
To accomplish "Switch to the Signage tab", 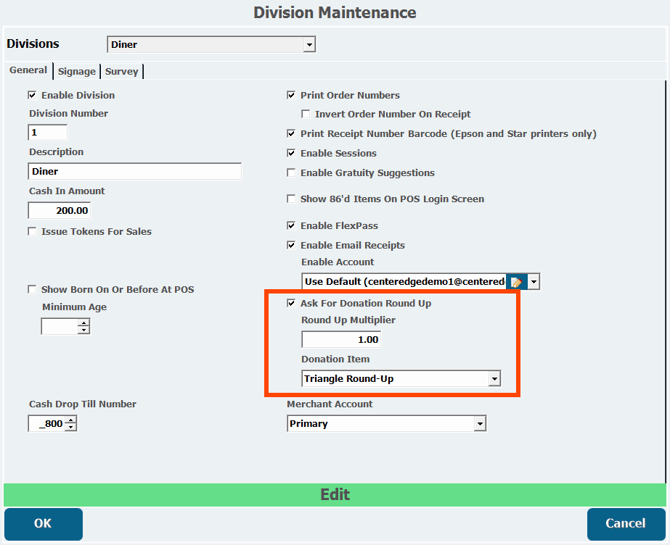I will 77,72.
